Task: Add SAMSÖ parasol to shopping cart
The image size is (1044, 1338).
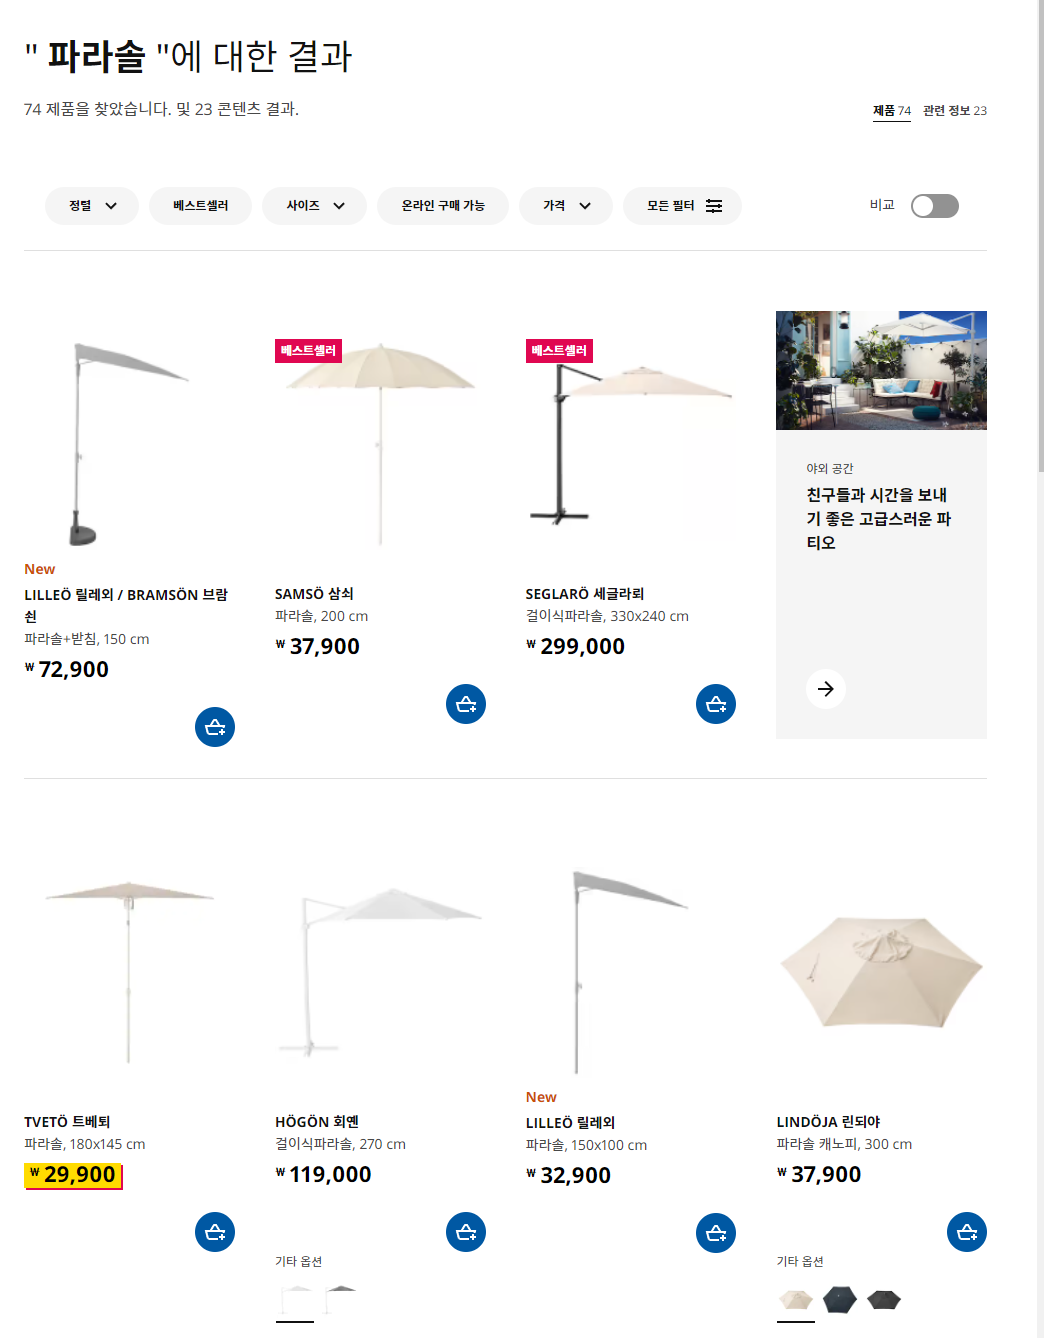Action: point(466,704)
